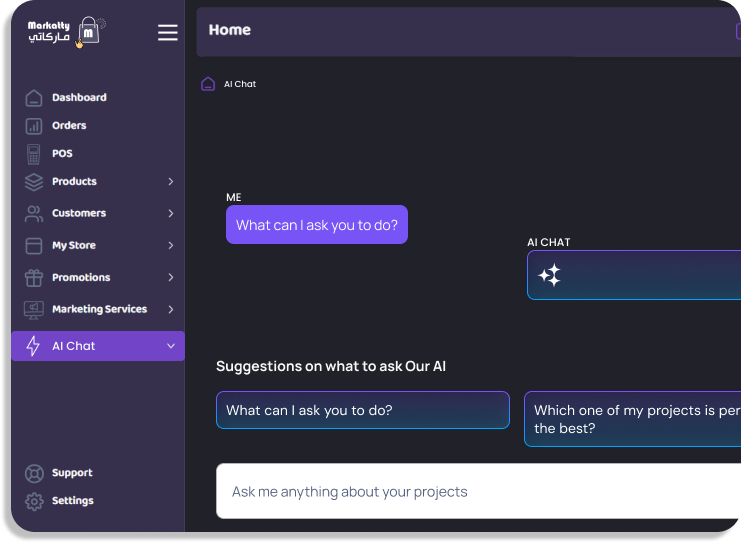
Task: Click the Support lifebuoy icon
Action: click(34, 474)
